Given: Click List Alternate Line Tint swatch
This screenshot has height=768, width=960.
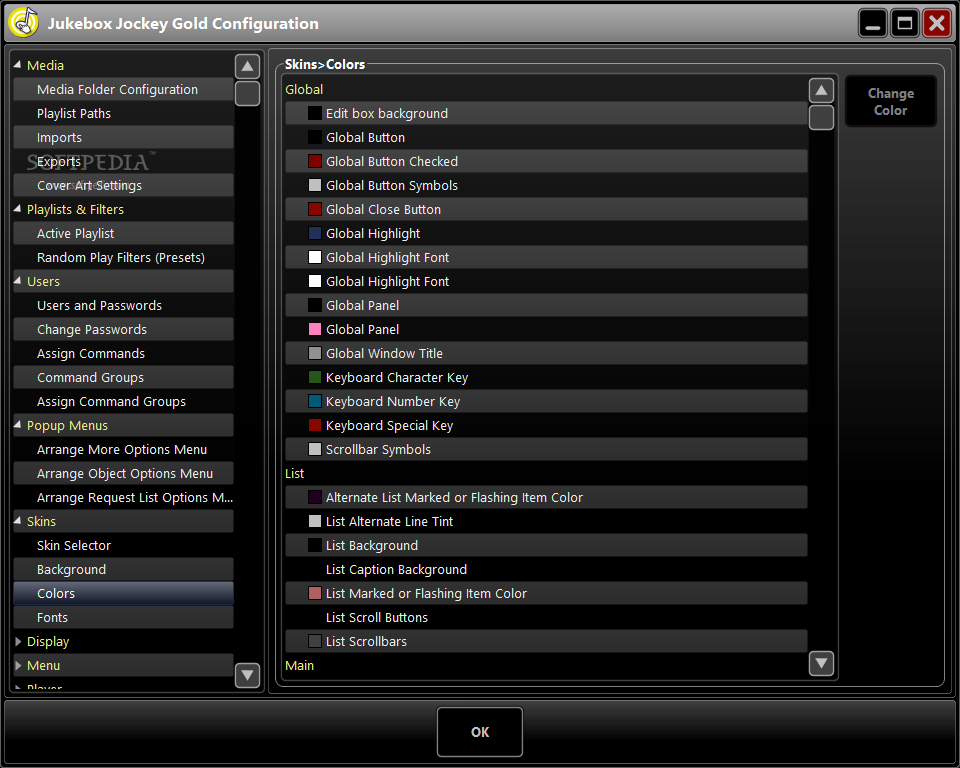Looking at the screenshot, I should 314,521.
